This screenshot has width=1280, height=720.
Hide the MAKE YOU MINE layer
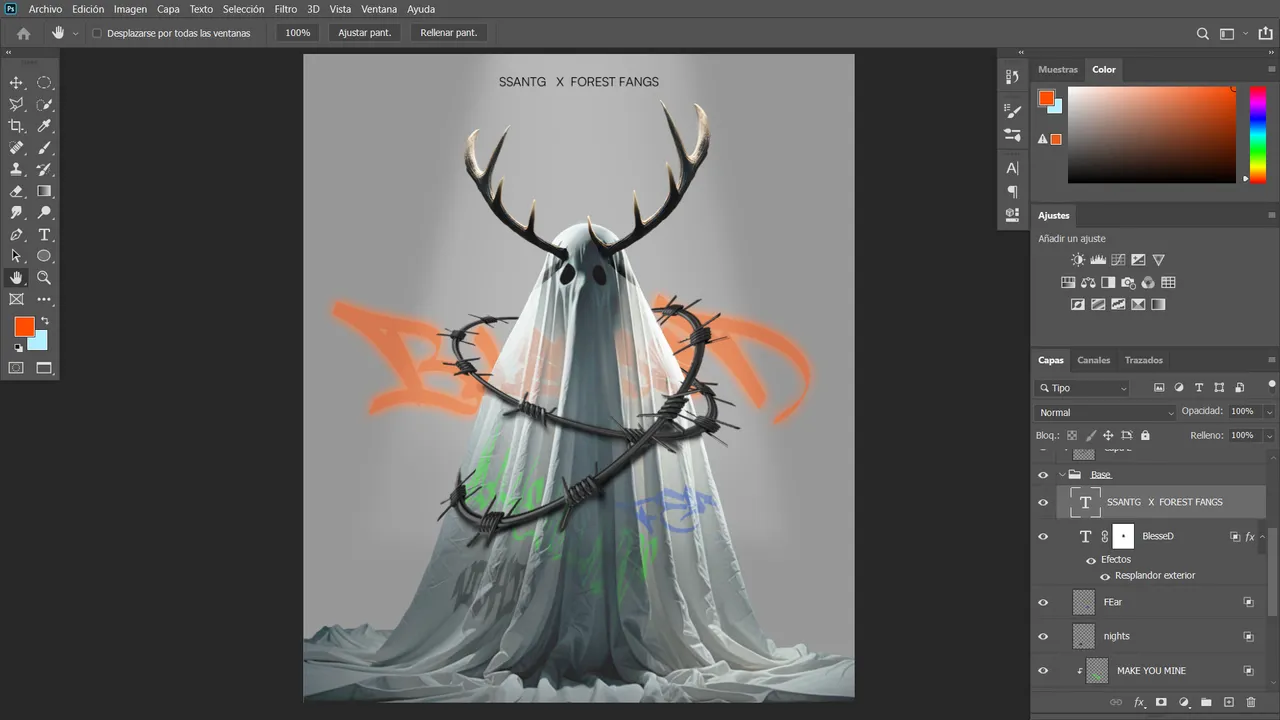click(x=1043, y=671)
